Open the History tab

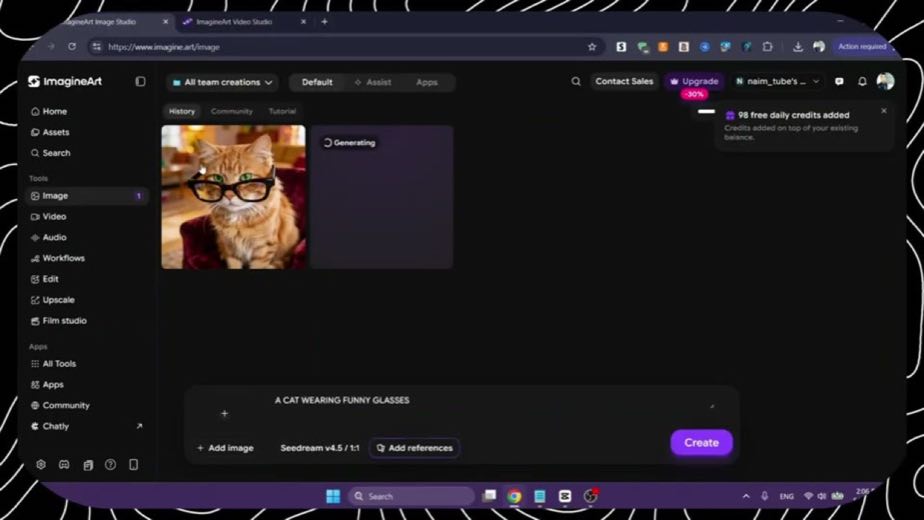(x=182, y=111)
